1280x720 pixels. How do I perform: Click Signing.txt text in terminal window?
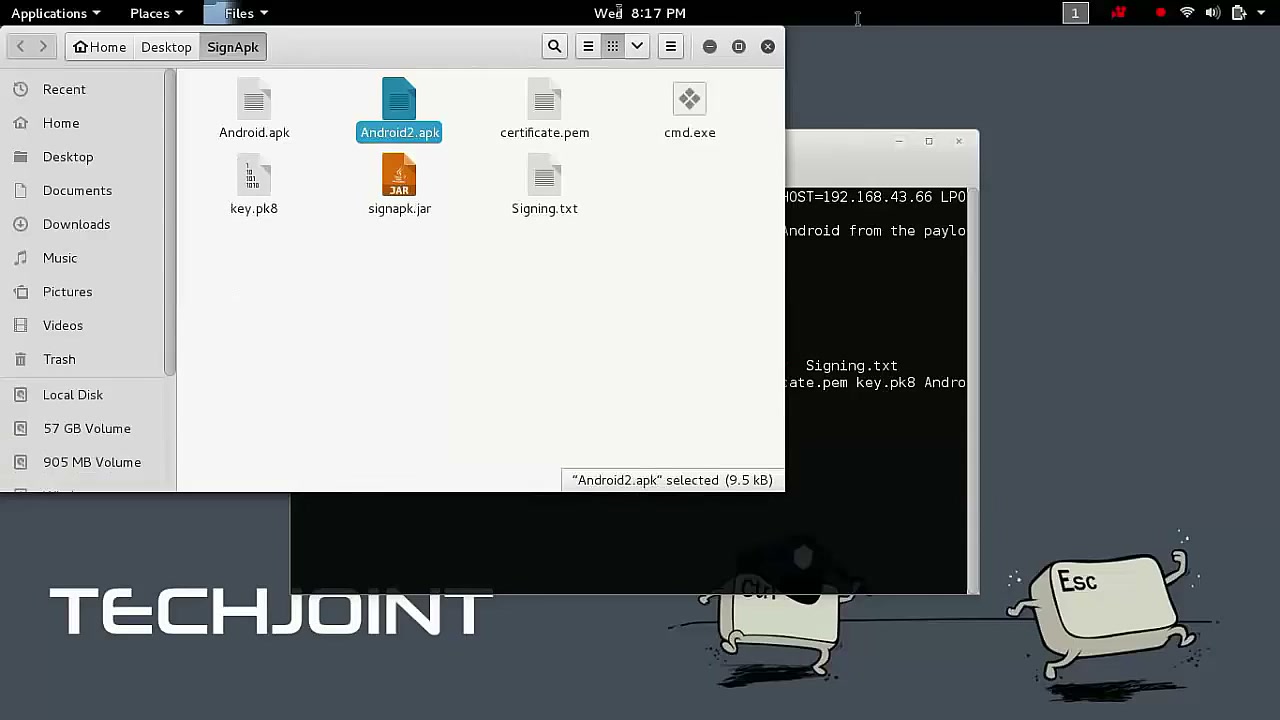click(x=851, y=366)
